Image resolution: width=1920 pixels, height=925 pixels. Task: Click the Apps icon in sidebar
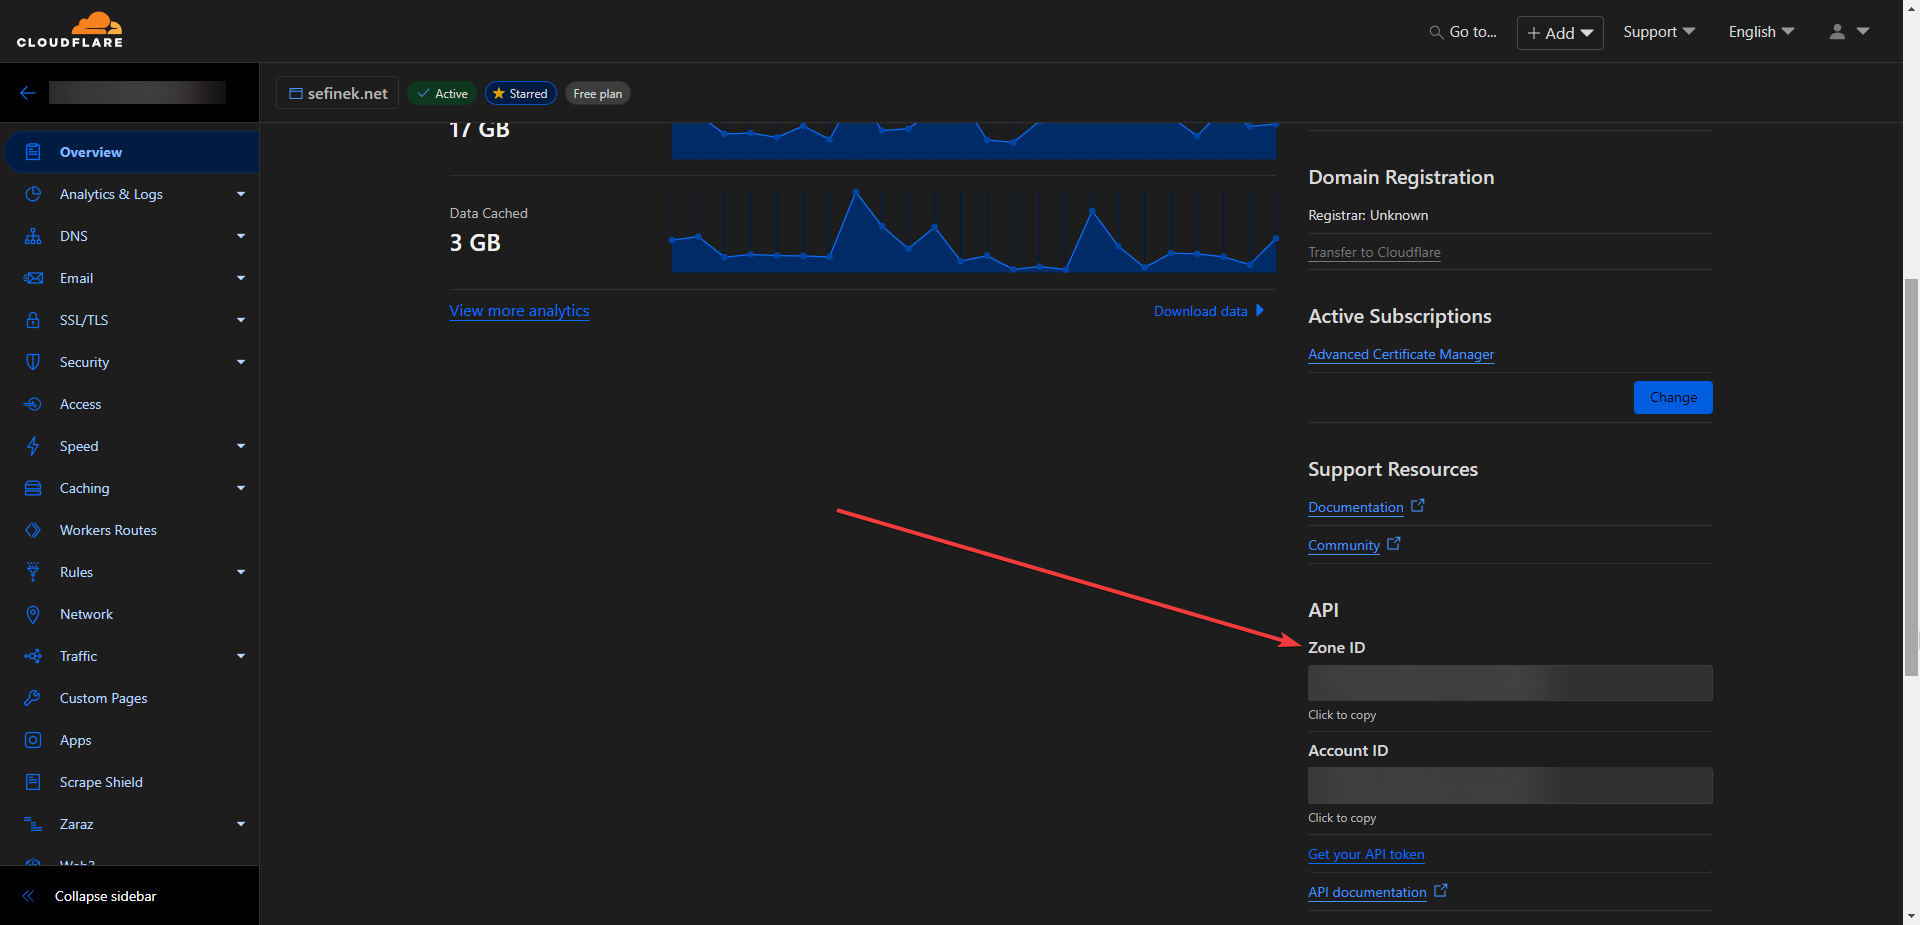tap(33, 740)
